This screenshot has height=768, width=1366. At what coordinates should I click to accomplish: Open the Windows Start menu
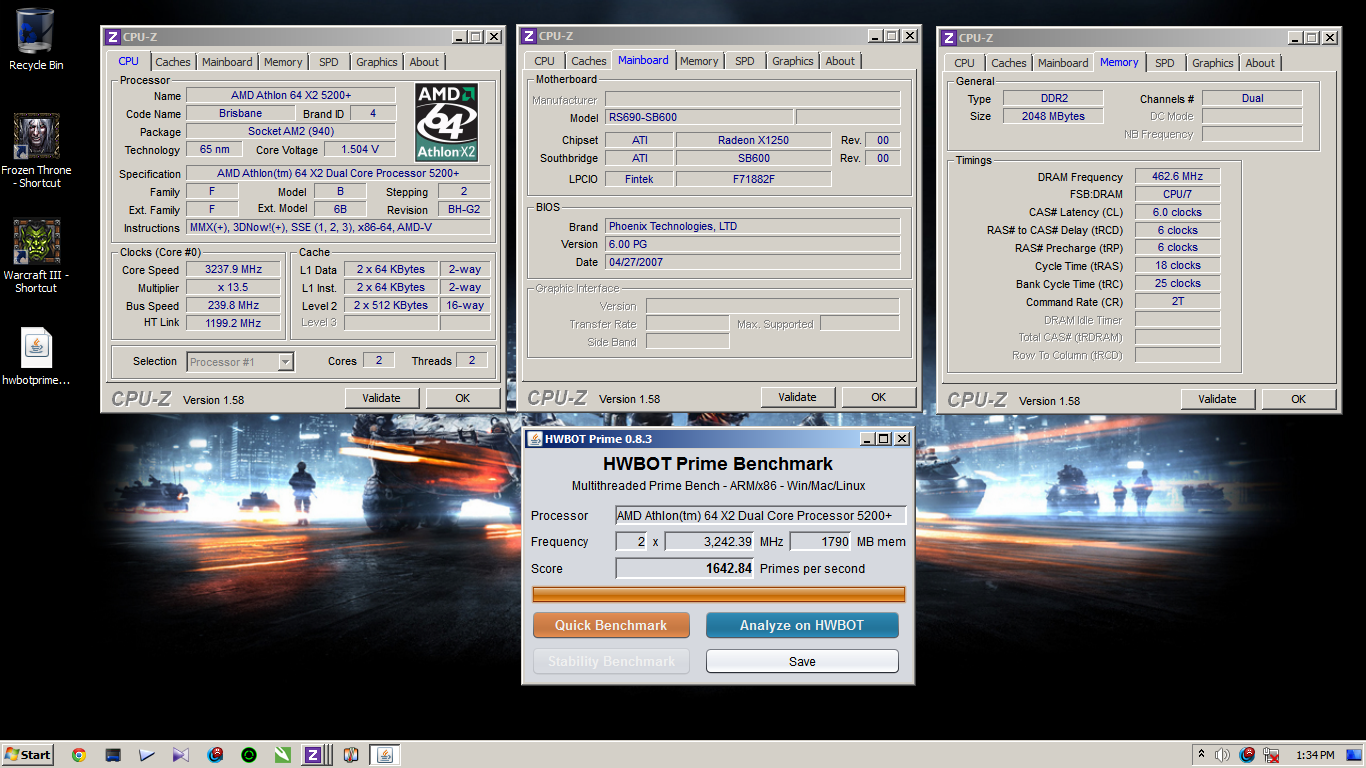pos(28,755)
